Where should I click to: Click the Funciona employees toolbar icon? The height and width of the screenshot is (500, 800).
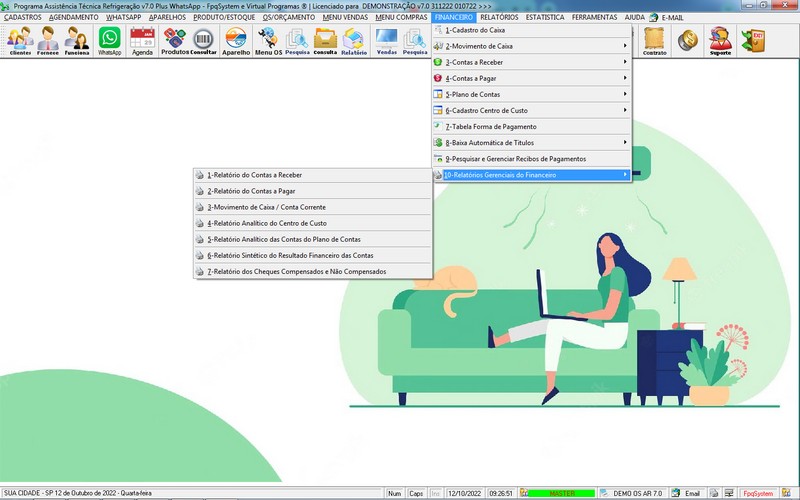pyautogui.click(x=77, y=41)
